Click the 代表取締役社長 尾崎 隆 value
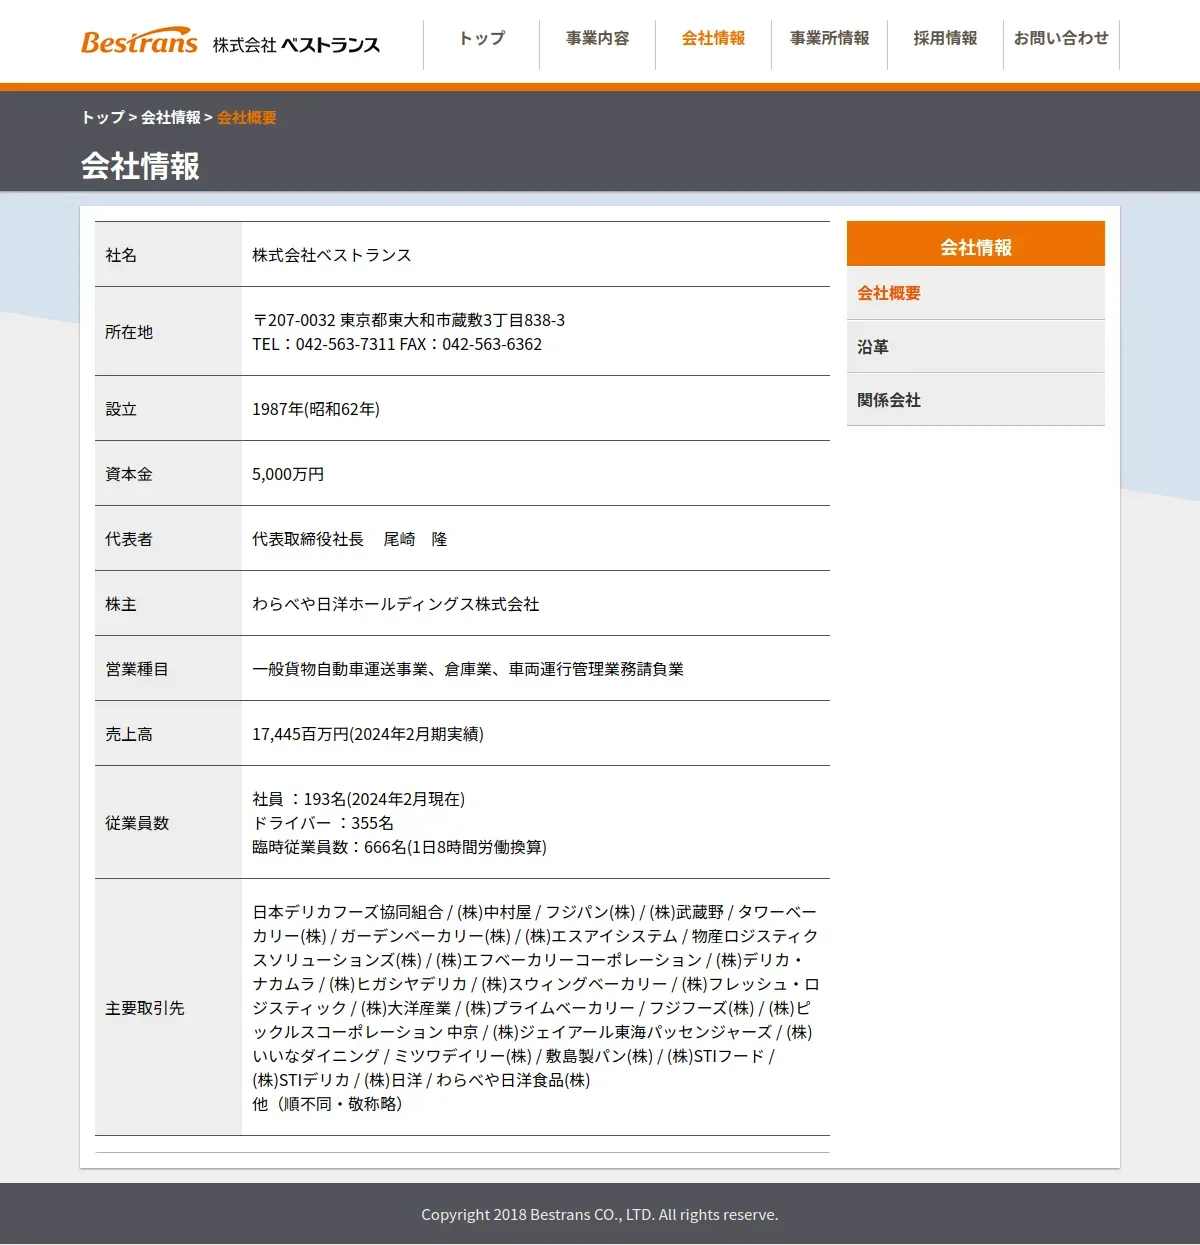Viewport: 1200px width, 1245px height. (x=350, y=539)
